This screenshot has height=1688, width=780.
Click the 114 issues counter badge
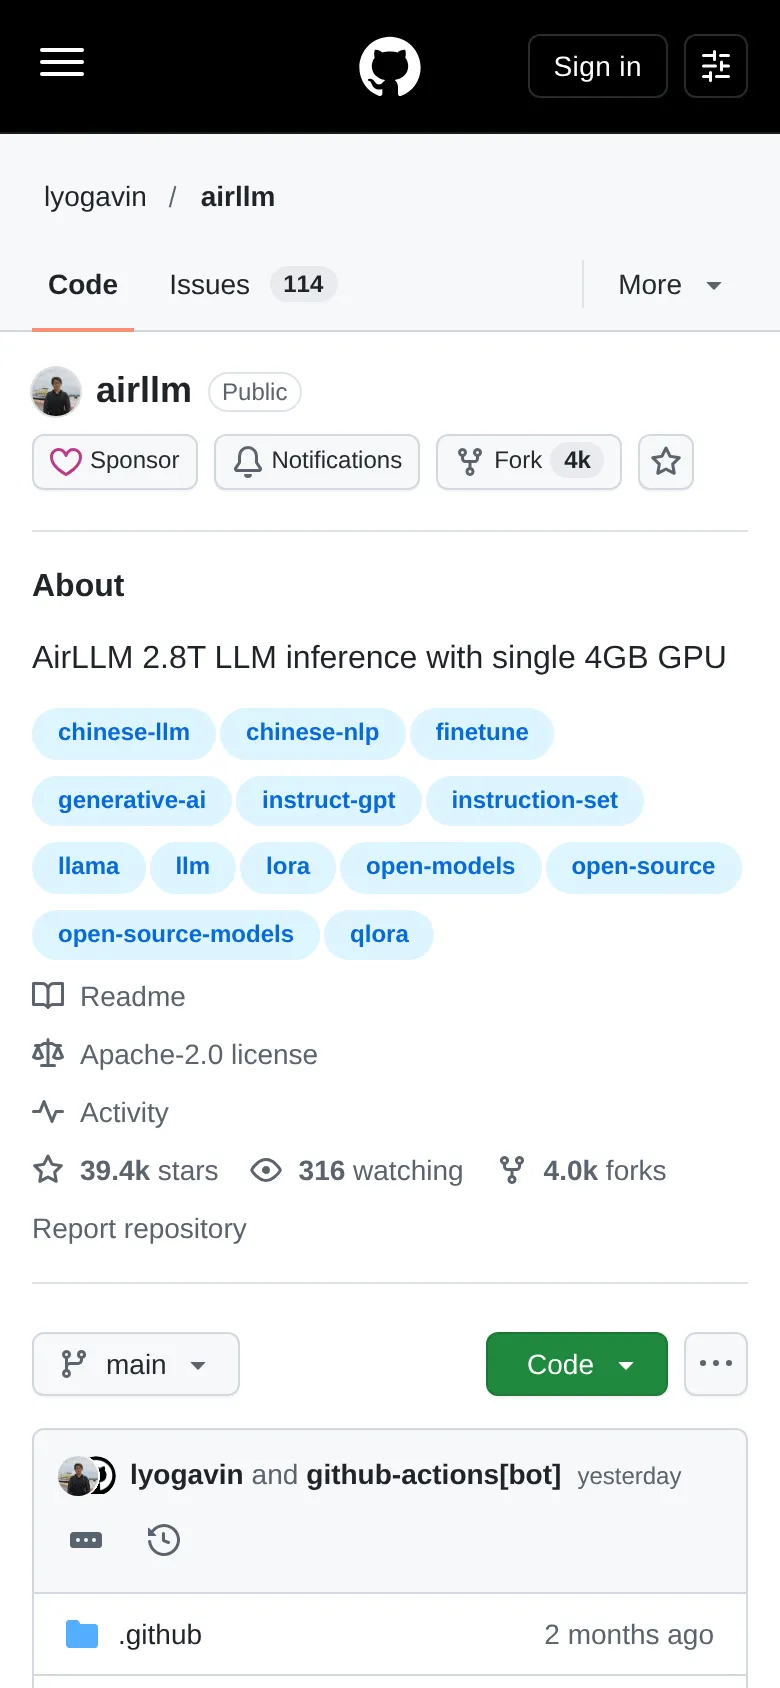[304, 285]
